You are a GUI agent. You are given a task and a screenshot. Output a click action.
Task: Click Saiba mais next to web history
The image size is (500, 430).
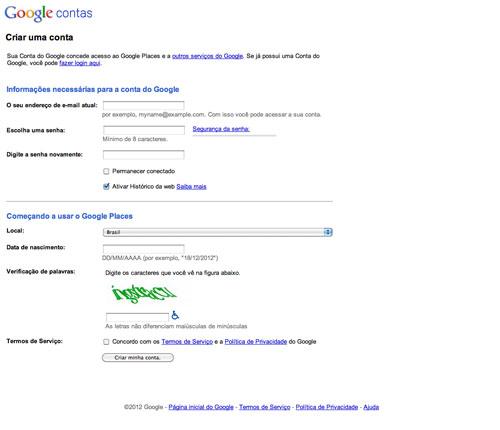[191, 187]
